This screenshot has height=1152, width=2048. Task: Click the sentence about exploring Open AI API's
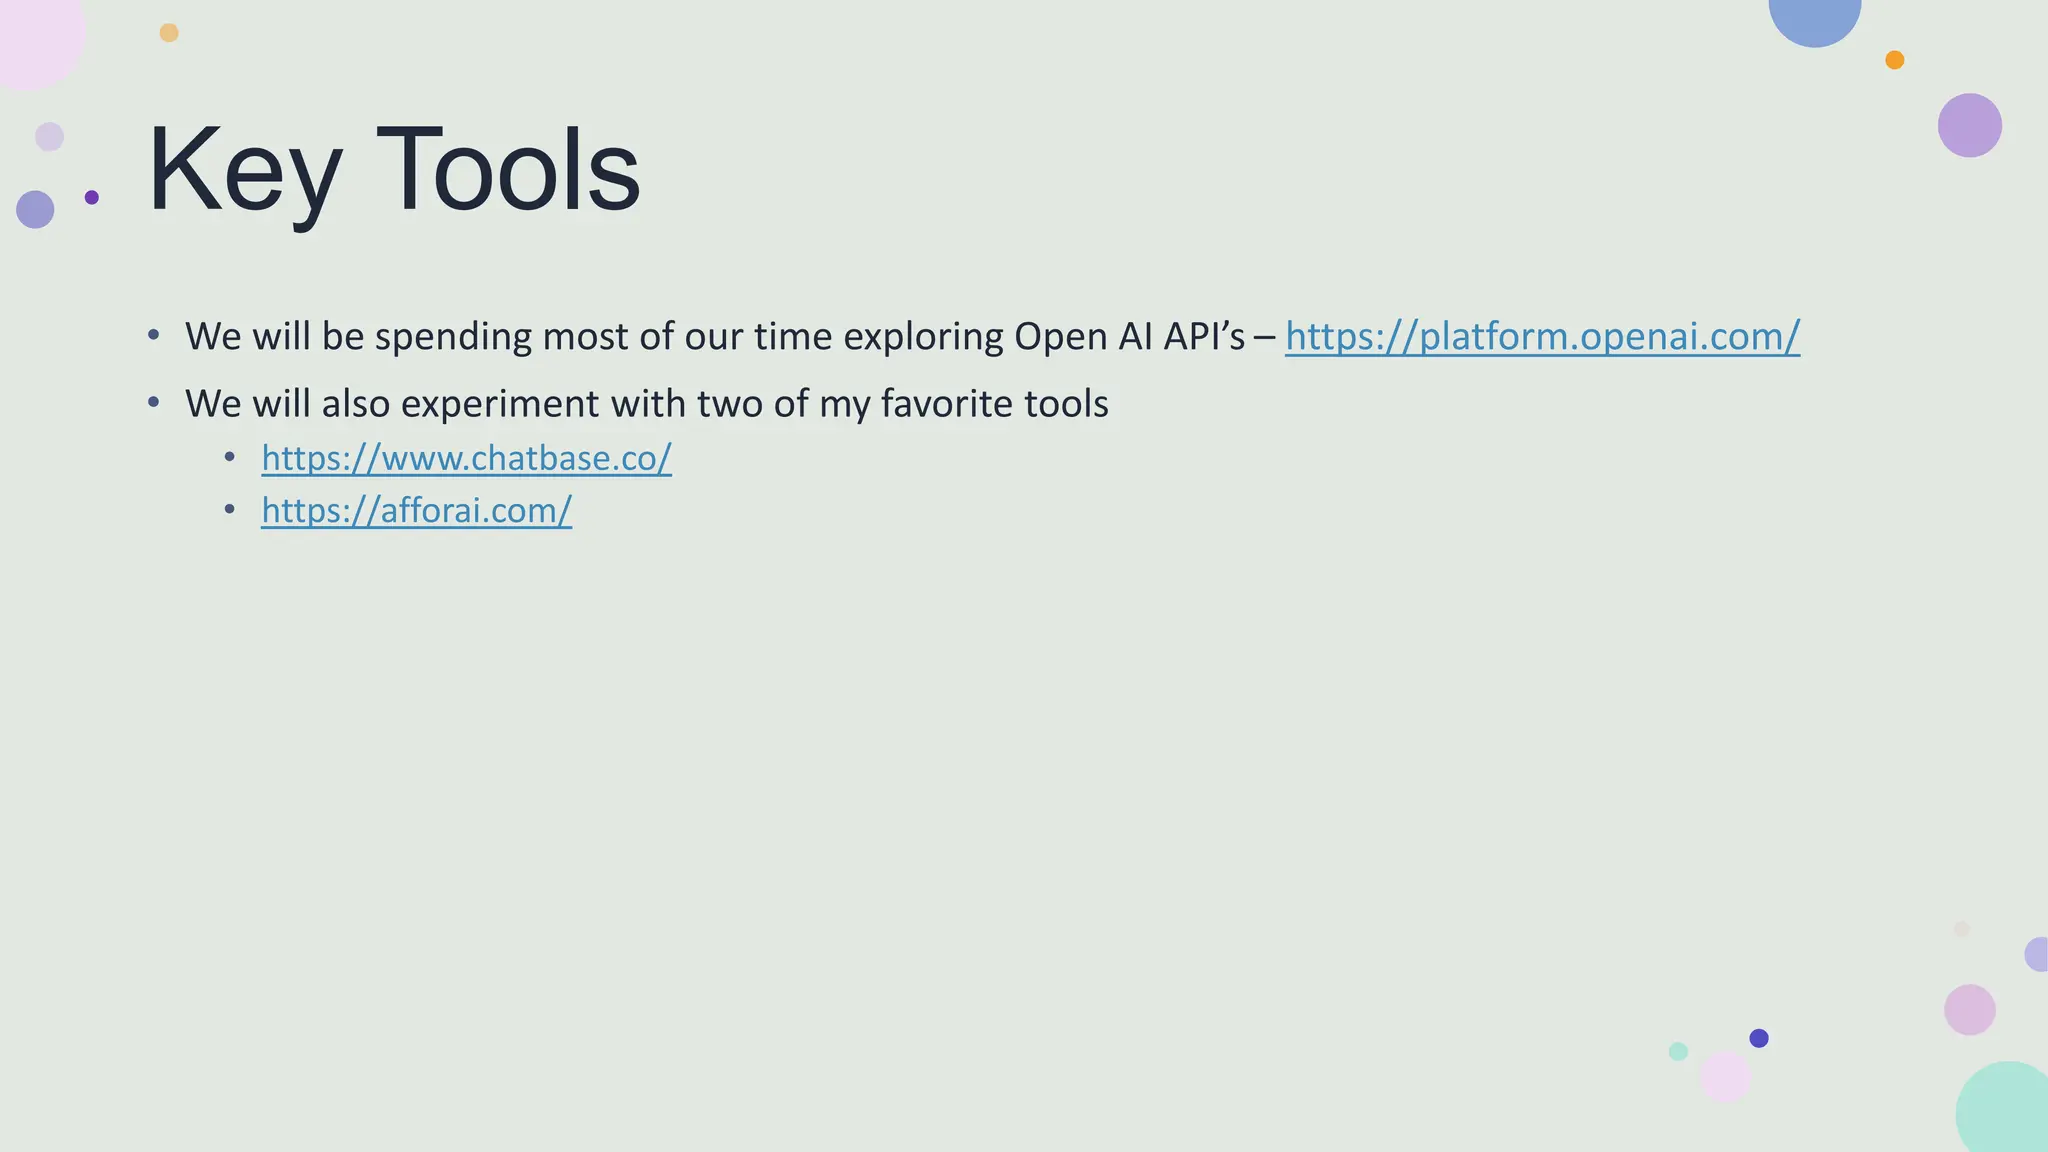pyautogui.click(x=715, y=336)
